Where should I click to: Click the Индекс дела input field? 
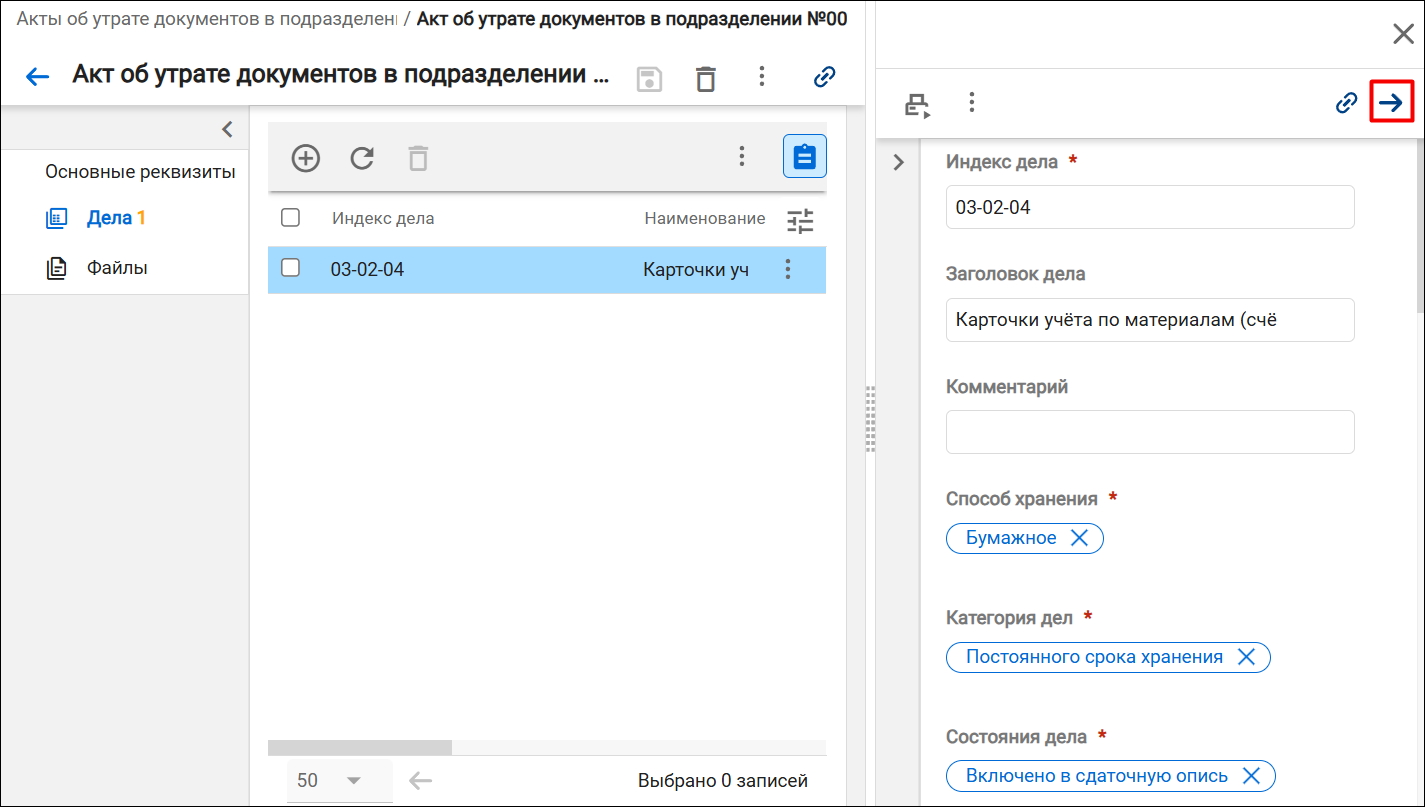click(x=1150, y=207)
